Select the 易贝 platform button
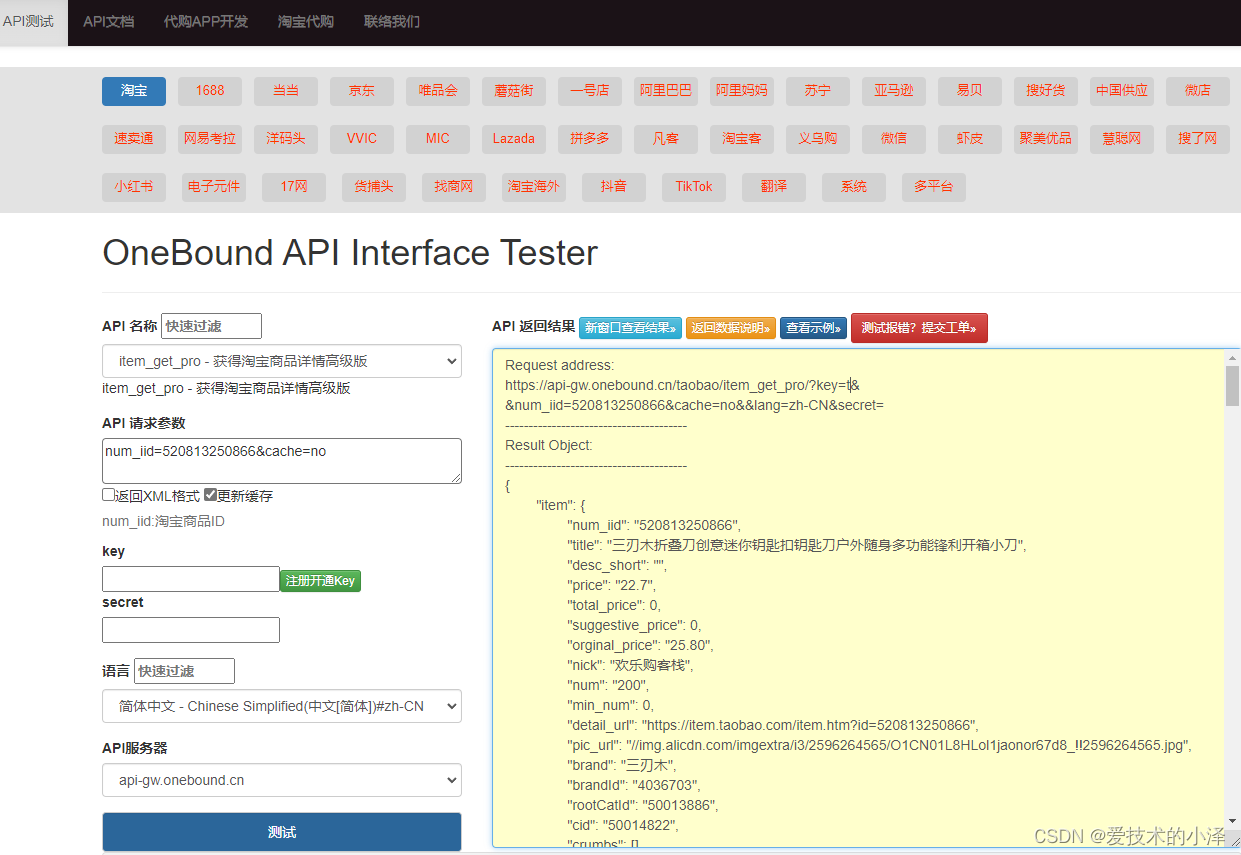 click(970, 91)
